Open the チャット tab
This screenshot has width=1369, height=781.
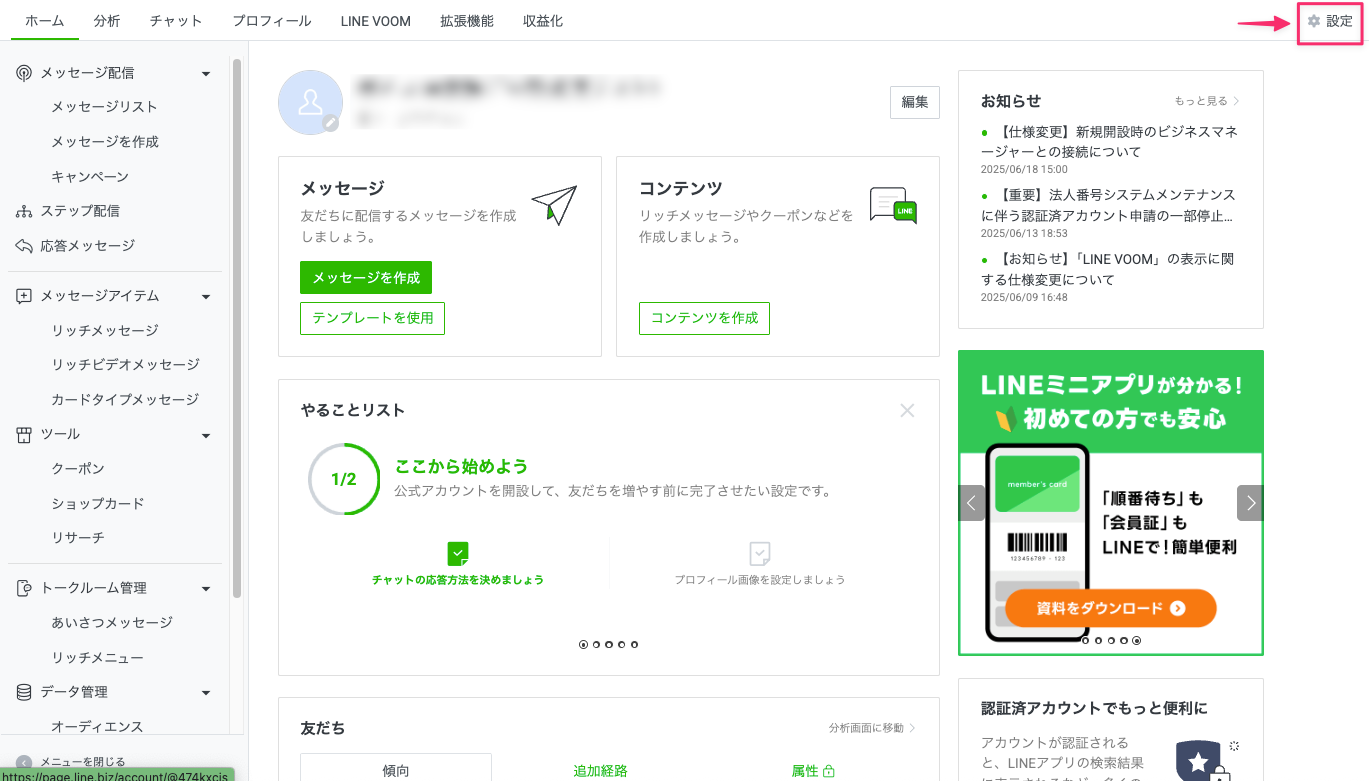pyautogui.click(x=176, y=21)
